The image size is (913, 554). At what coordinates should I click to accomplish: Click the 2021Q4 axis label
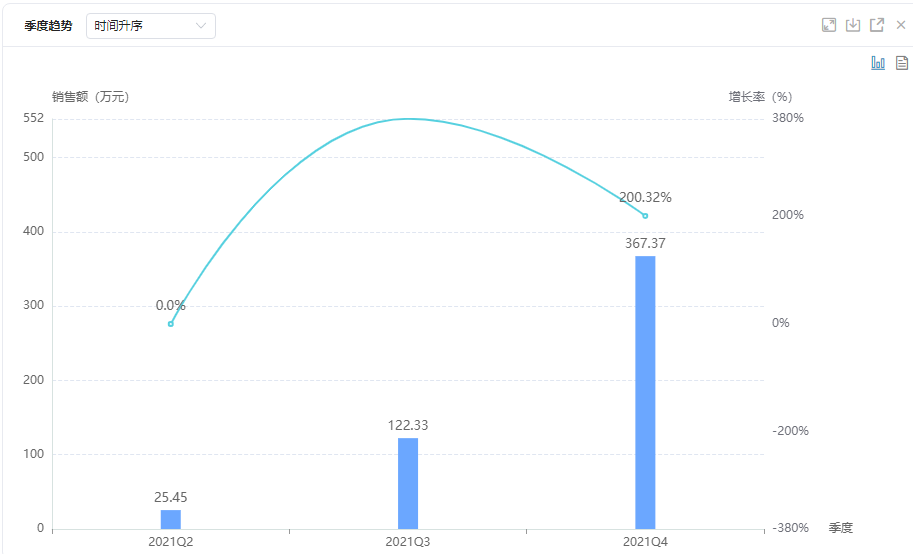[645, 541]
